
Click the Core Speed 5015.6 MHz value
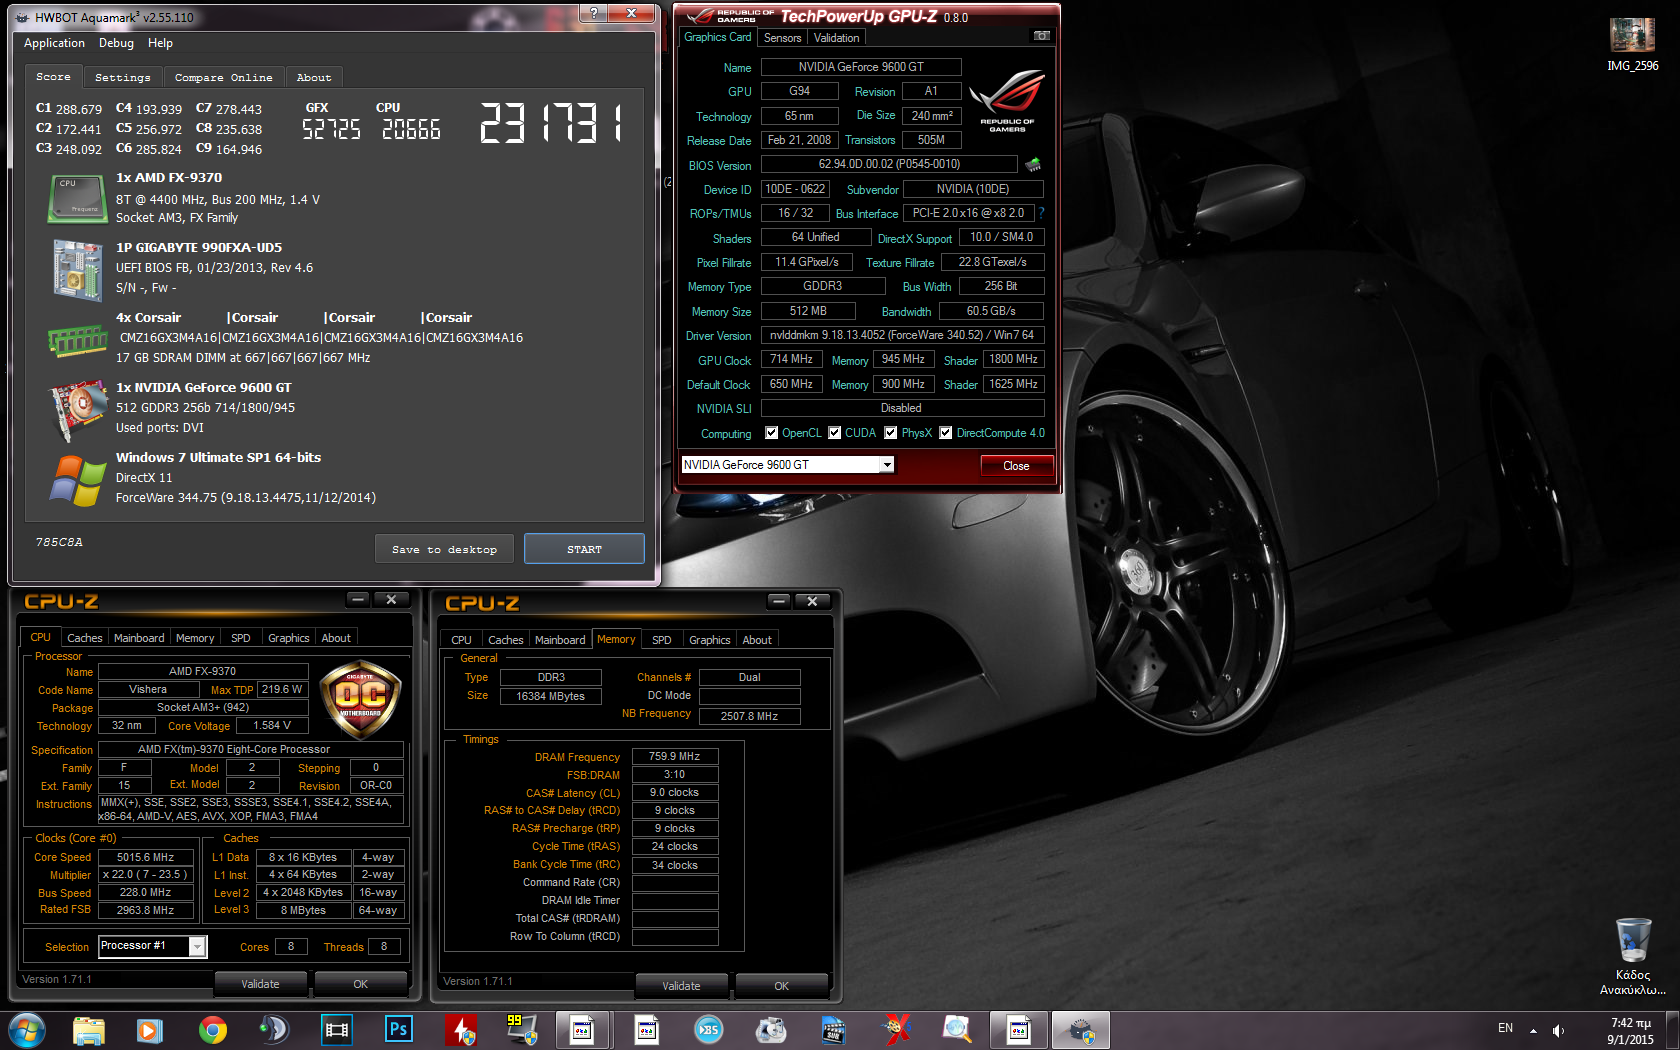146,857
